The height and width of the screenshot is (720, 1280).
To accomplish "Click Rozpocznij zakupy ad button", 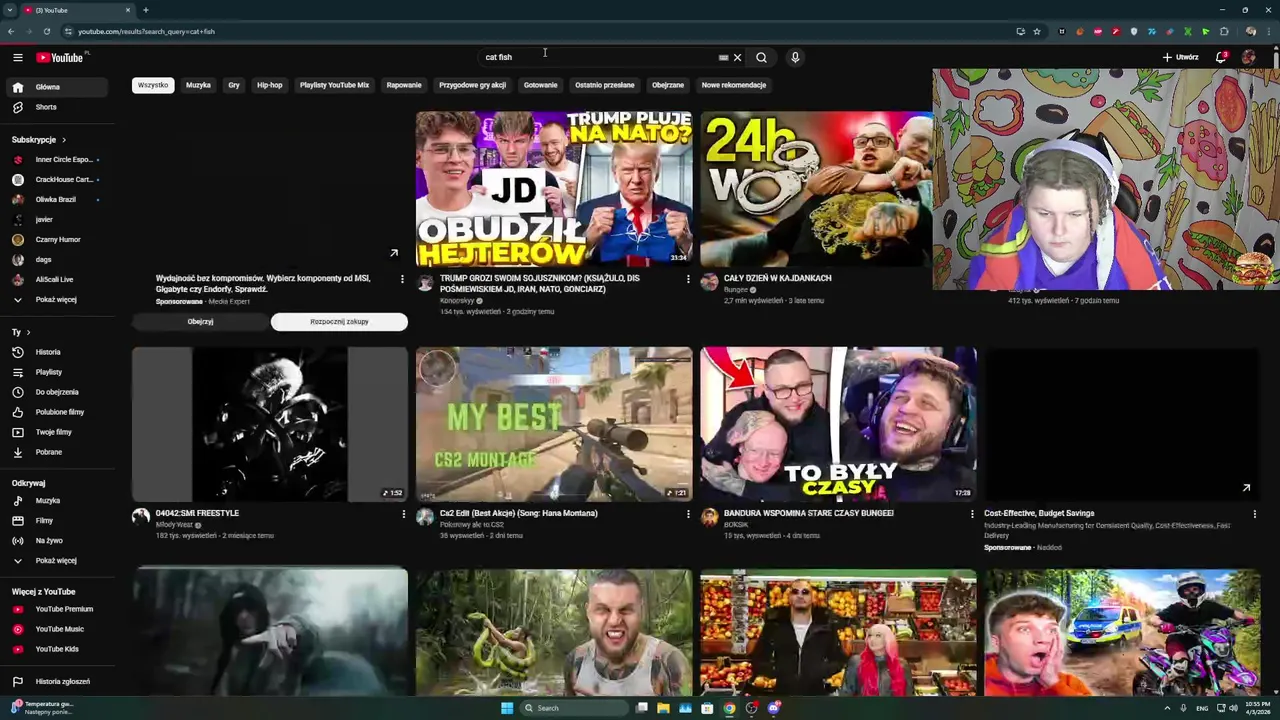I will click(339, 322).
